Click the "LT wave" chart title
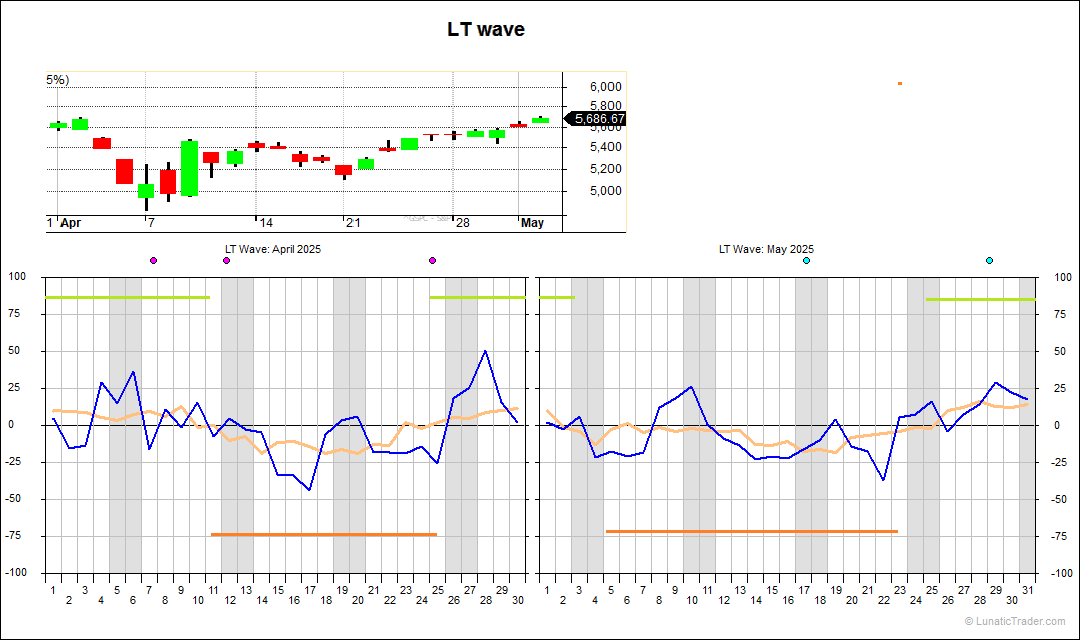Image resolution: width=1080 pixels, height=640 pixels. pyautogui.click(x=486, y=30)
